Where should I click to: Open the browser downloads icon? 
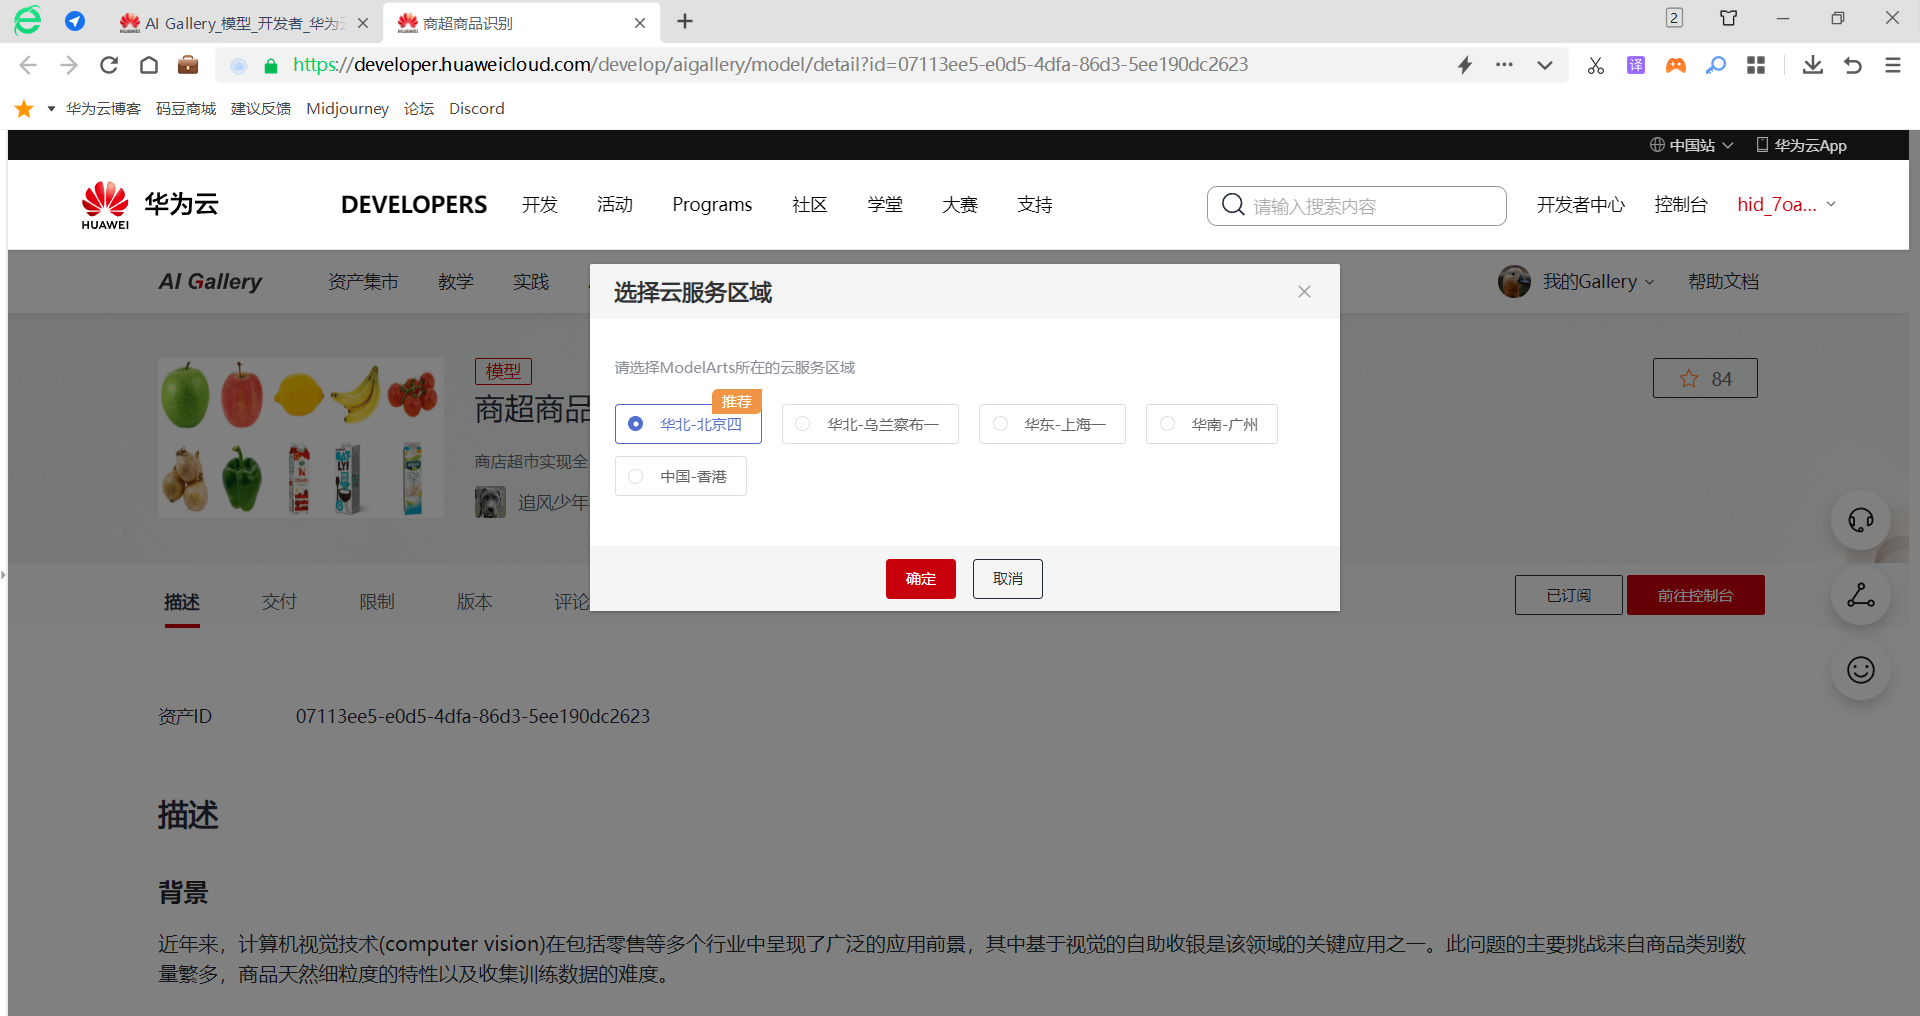1813,65
